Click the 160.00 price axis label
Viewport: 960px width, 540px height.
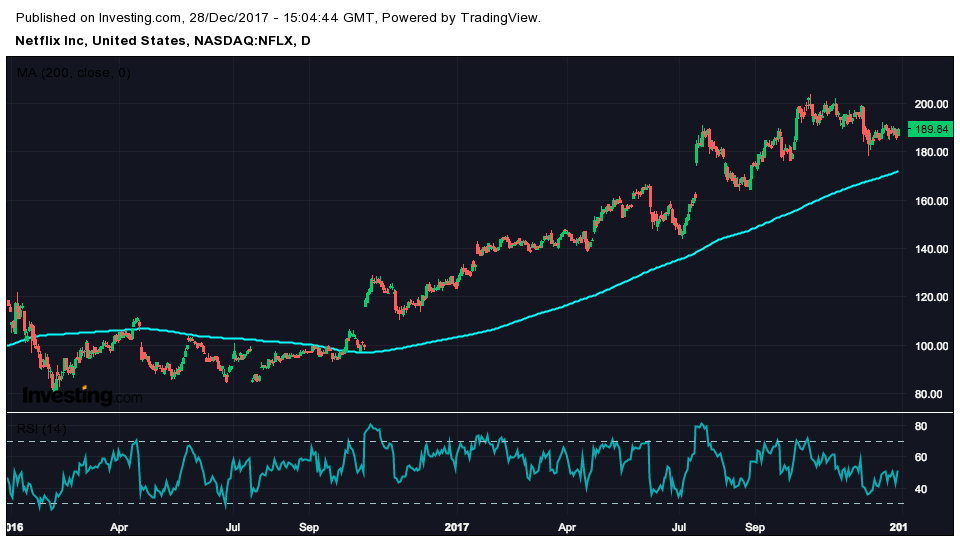(931, 201)
